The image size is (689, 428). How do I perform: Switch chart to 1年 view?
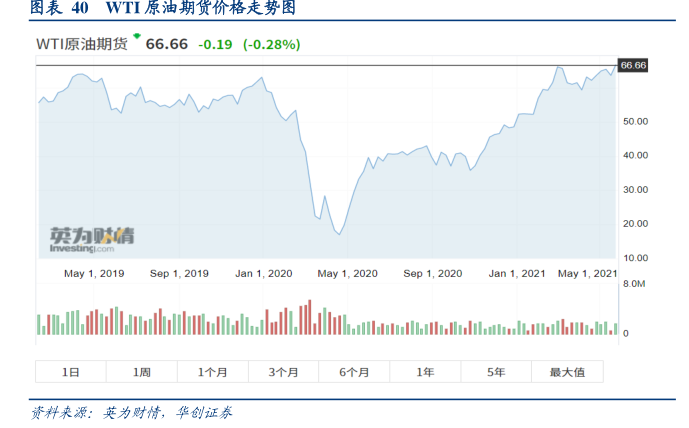point(425,372)
